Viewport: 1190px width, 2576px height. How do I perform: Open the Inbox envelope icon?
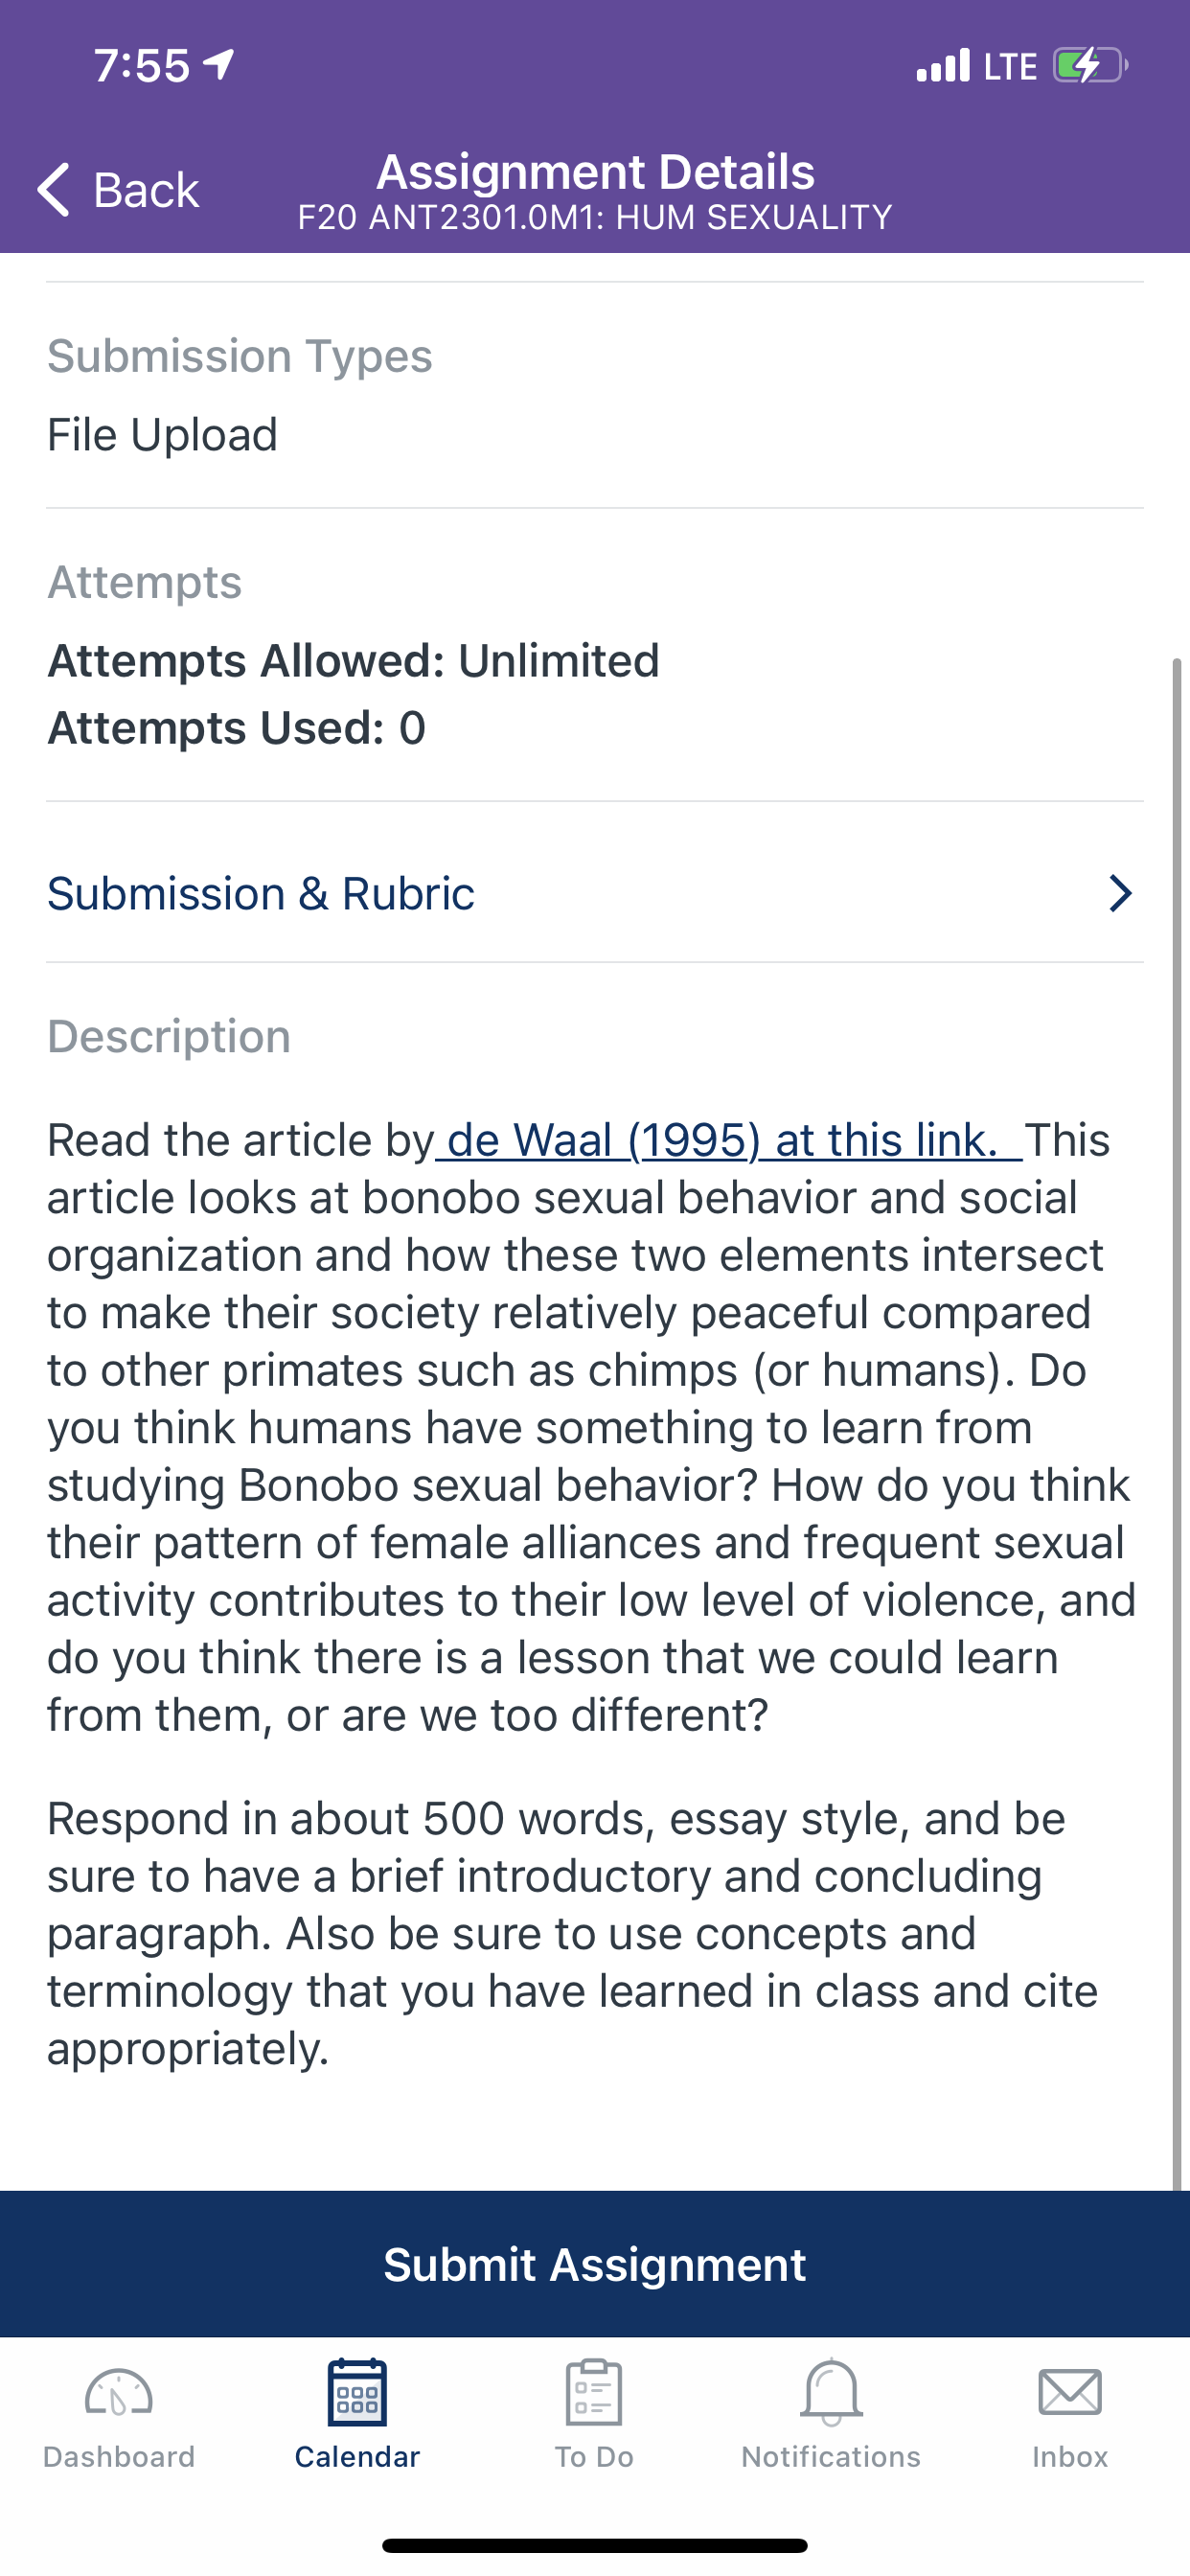coord(1070,2393)
